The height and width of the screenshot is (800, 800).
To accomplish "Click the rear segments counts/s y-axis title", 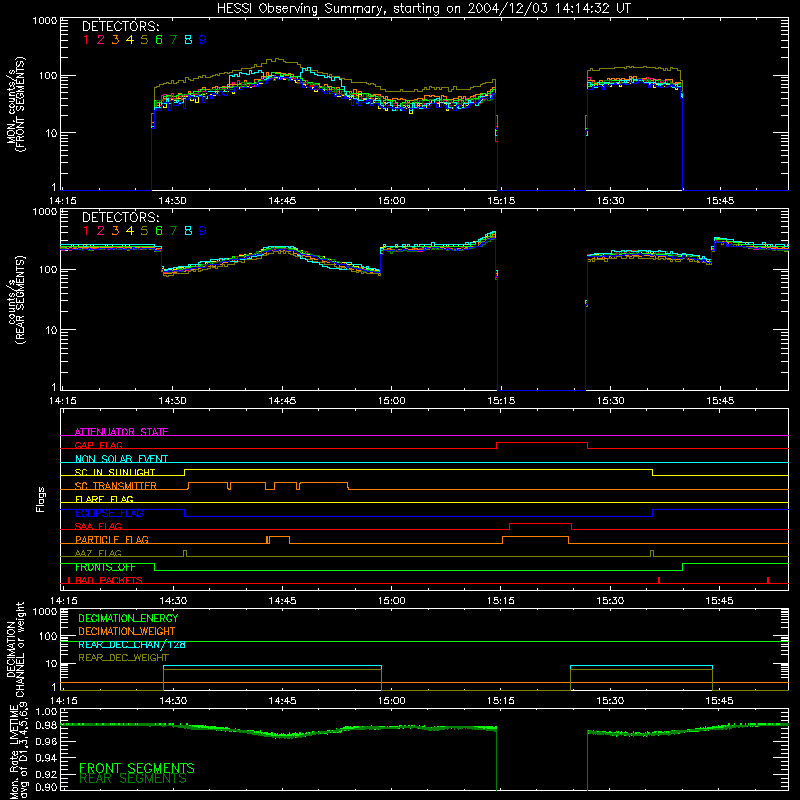I will pos(16,300).
